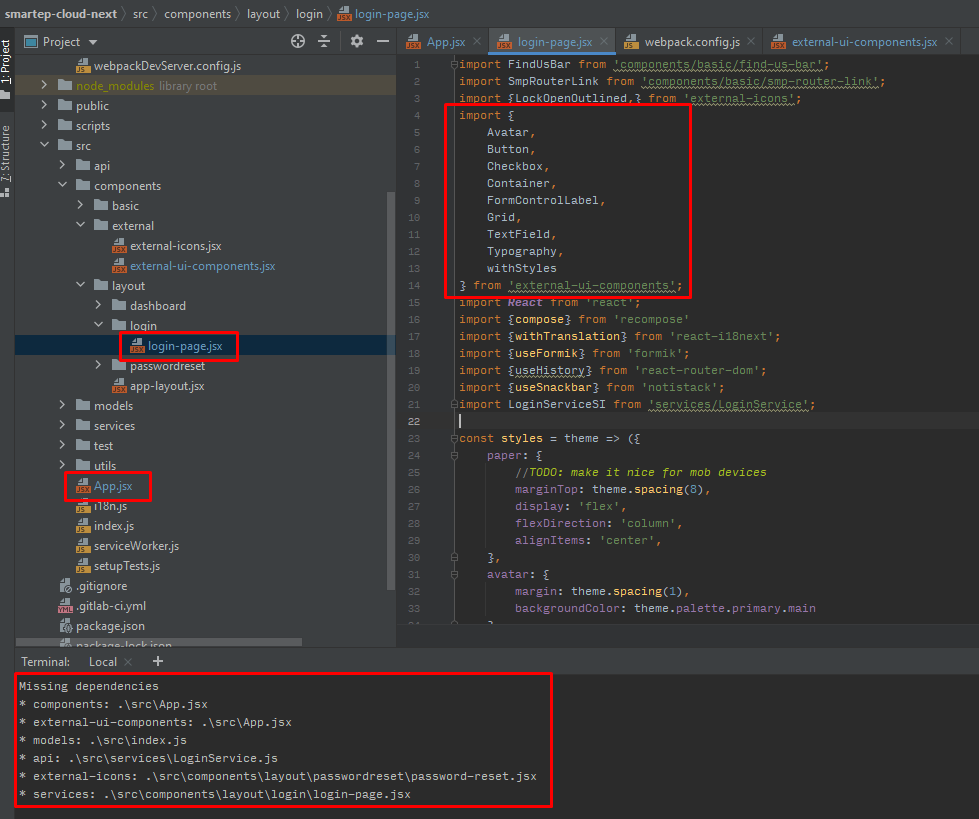Expand the public folder
Image resolution: width=979 pixels, height=819 pixels.
[x=44, y=105]
